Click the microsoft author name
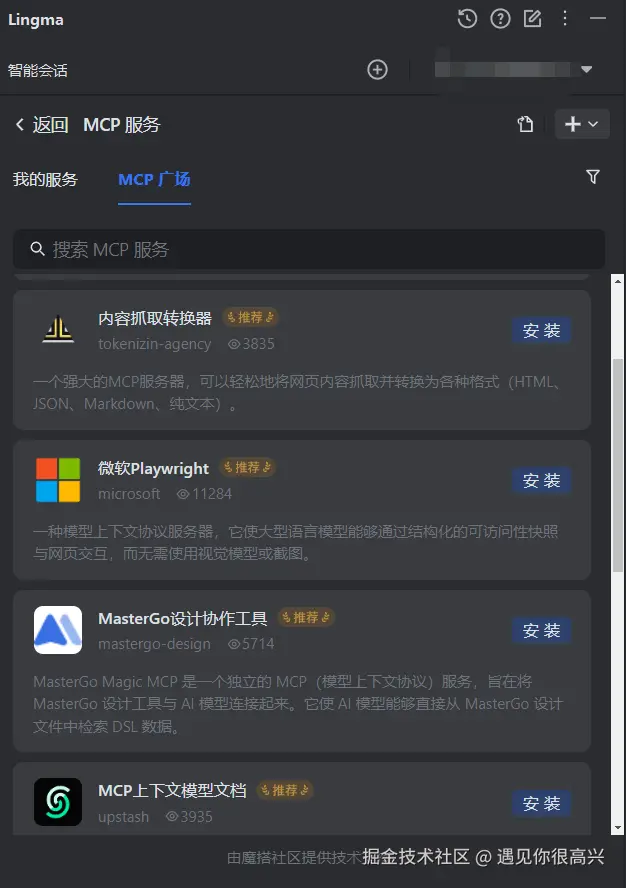Viewport: 626px width, 888px height. coord(129,494)
